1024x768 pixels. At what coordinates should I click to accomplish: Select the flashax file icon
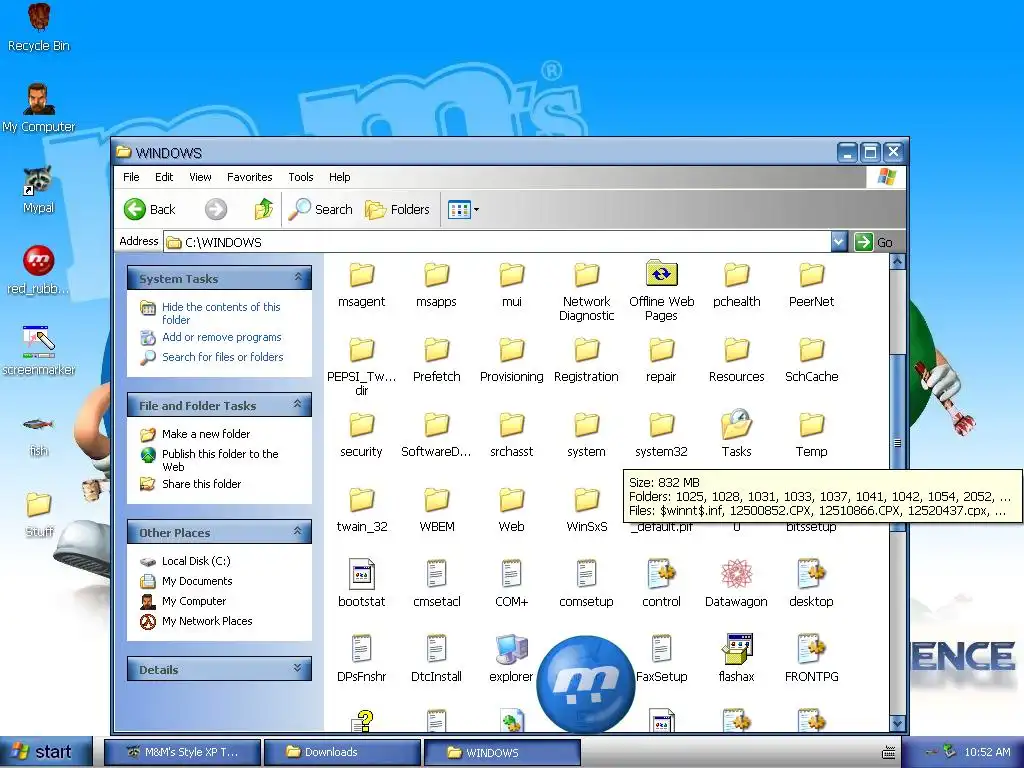tap(737, 650)
